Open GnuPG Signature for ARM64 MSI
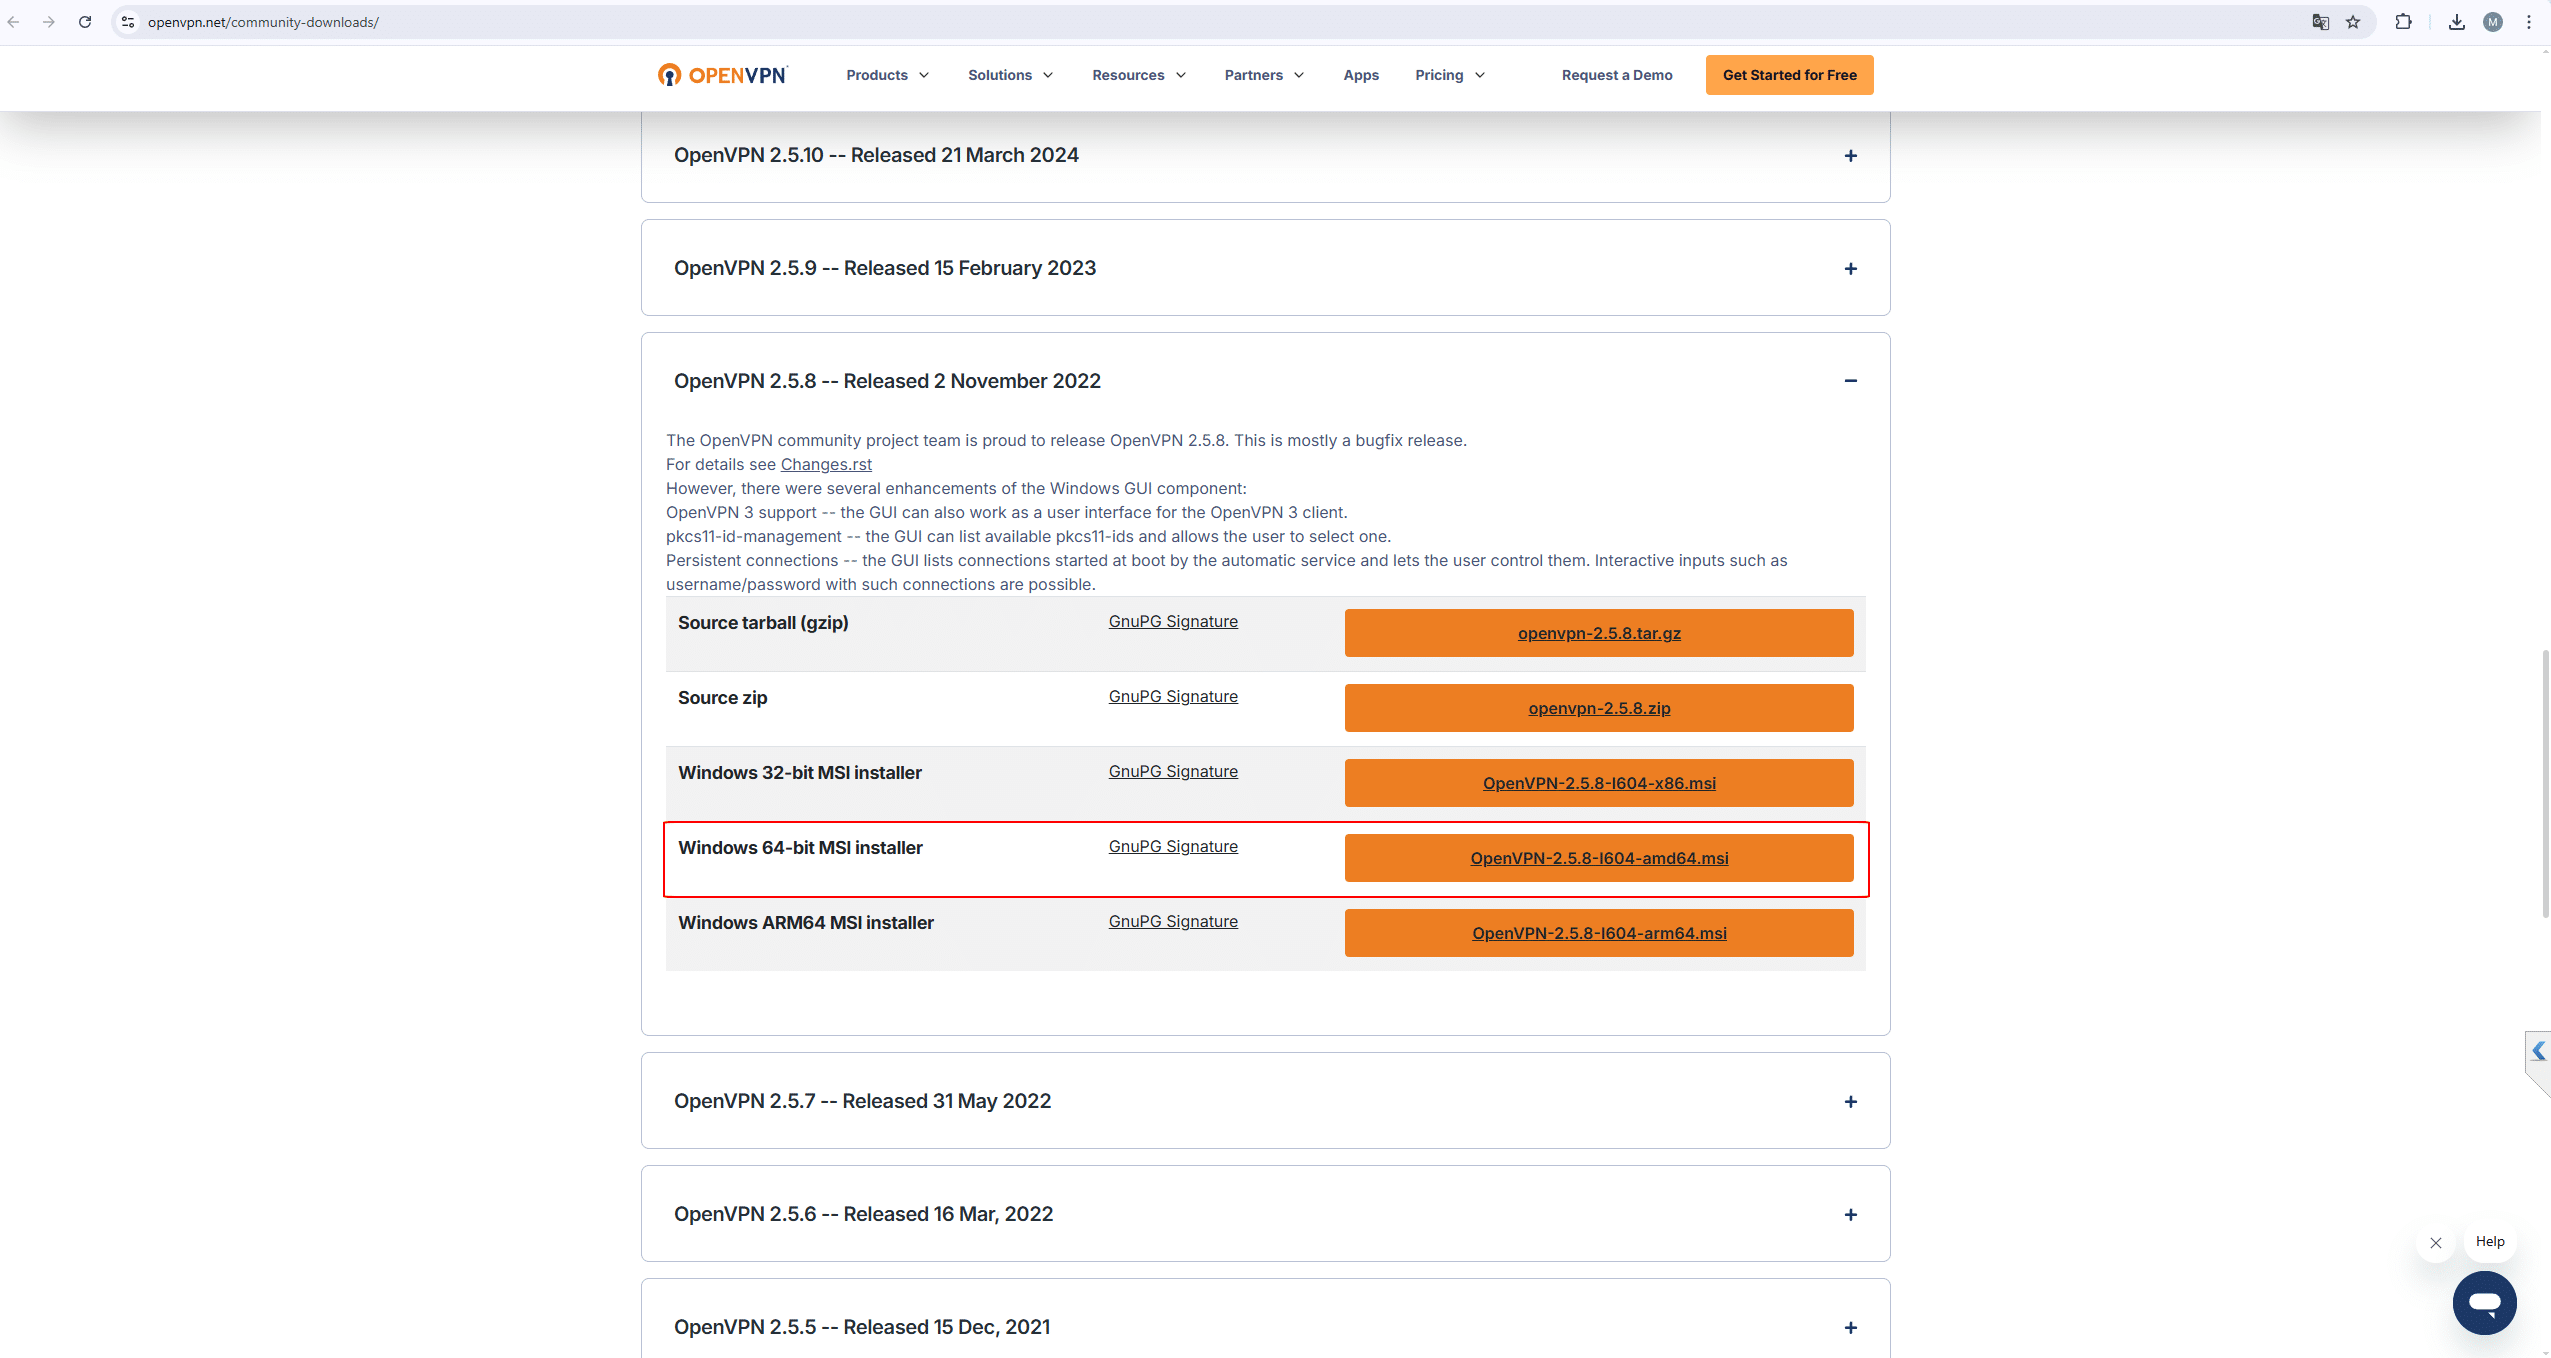Screen dimensions: 2551x1358 (1173, 921)
